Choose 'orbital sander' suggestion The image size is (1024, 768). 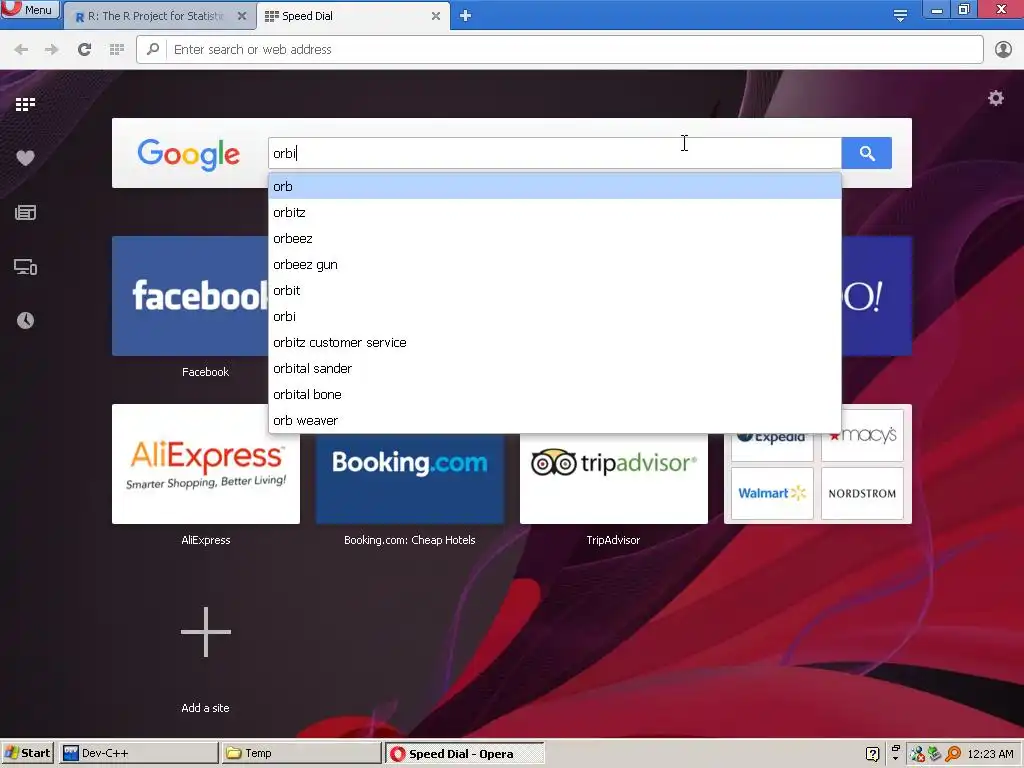554,369
